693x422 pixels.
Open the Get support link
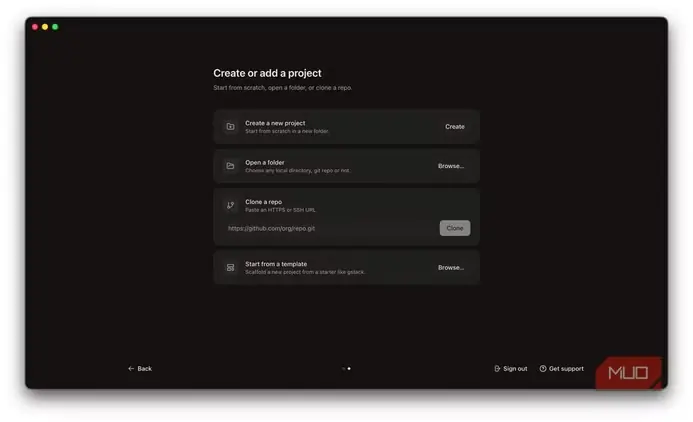pos(561,369)
